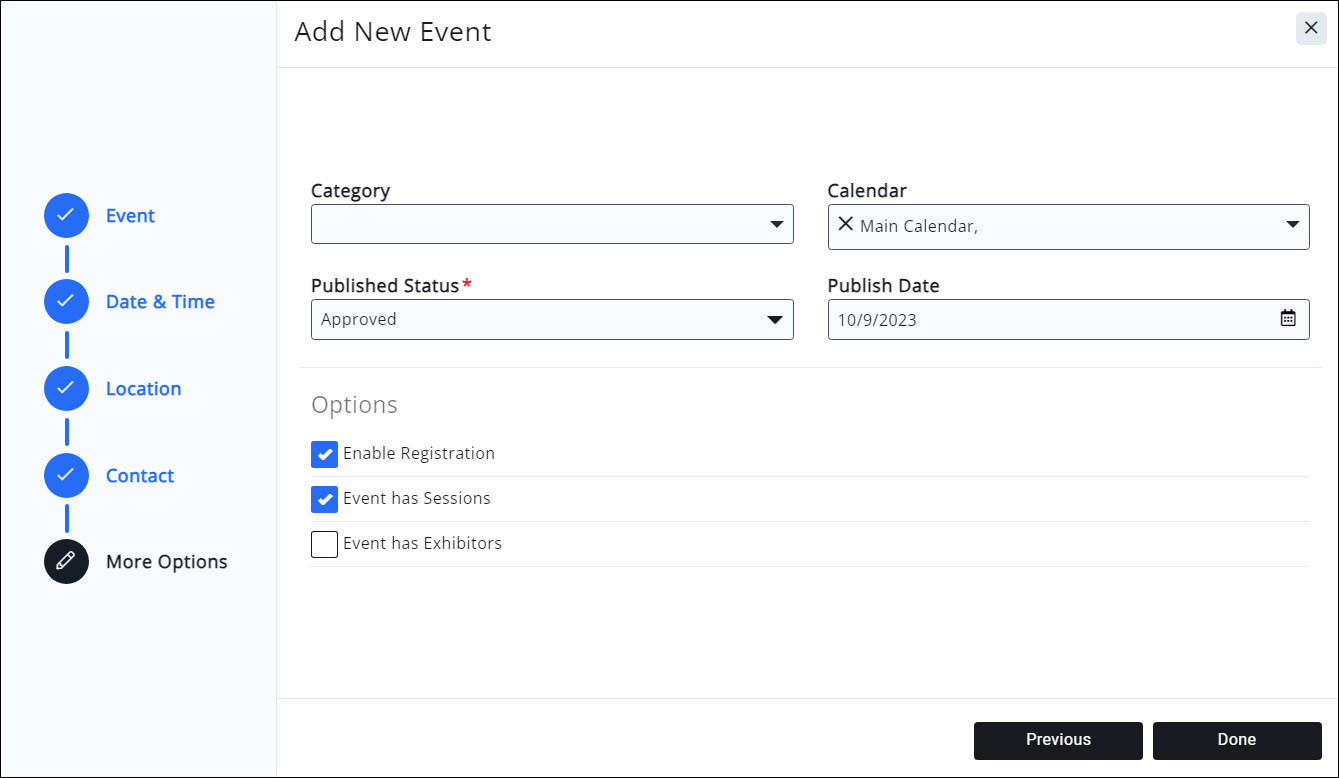Viewport: 1339px width, 778px height.
Task: Click into the Publish Date field
Action: pyautogui.click(x=1050, y=320)
